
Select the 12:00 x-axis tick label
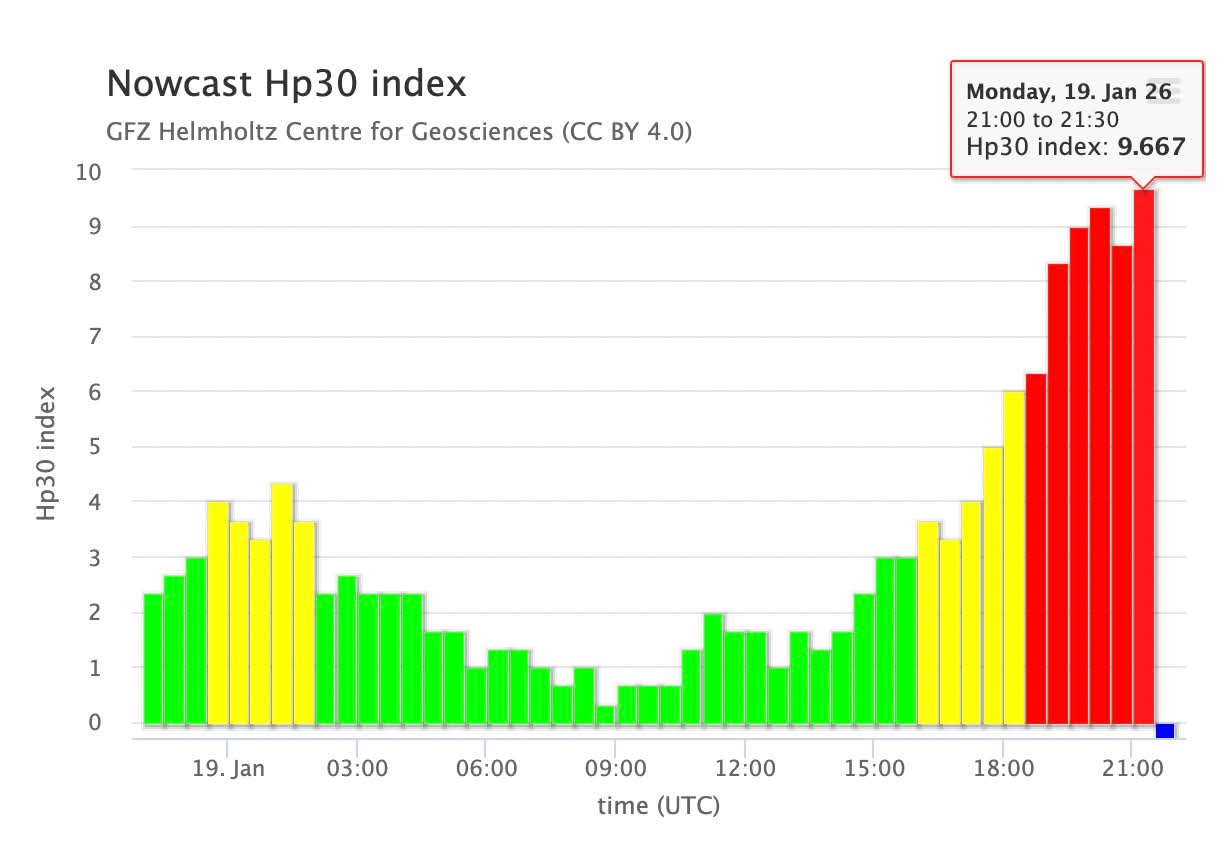click(x=745, y=771)
